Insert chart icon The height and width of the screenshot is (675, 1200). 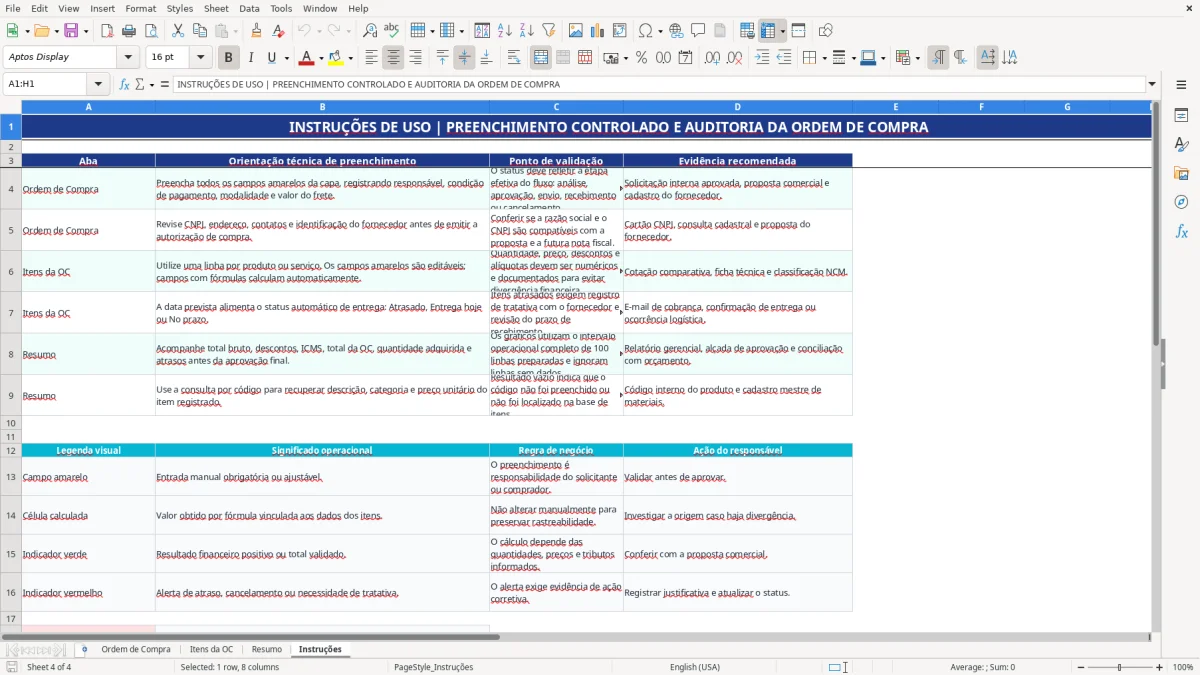(x=598, y=31)
